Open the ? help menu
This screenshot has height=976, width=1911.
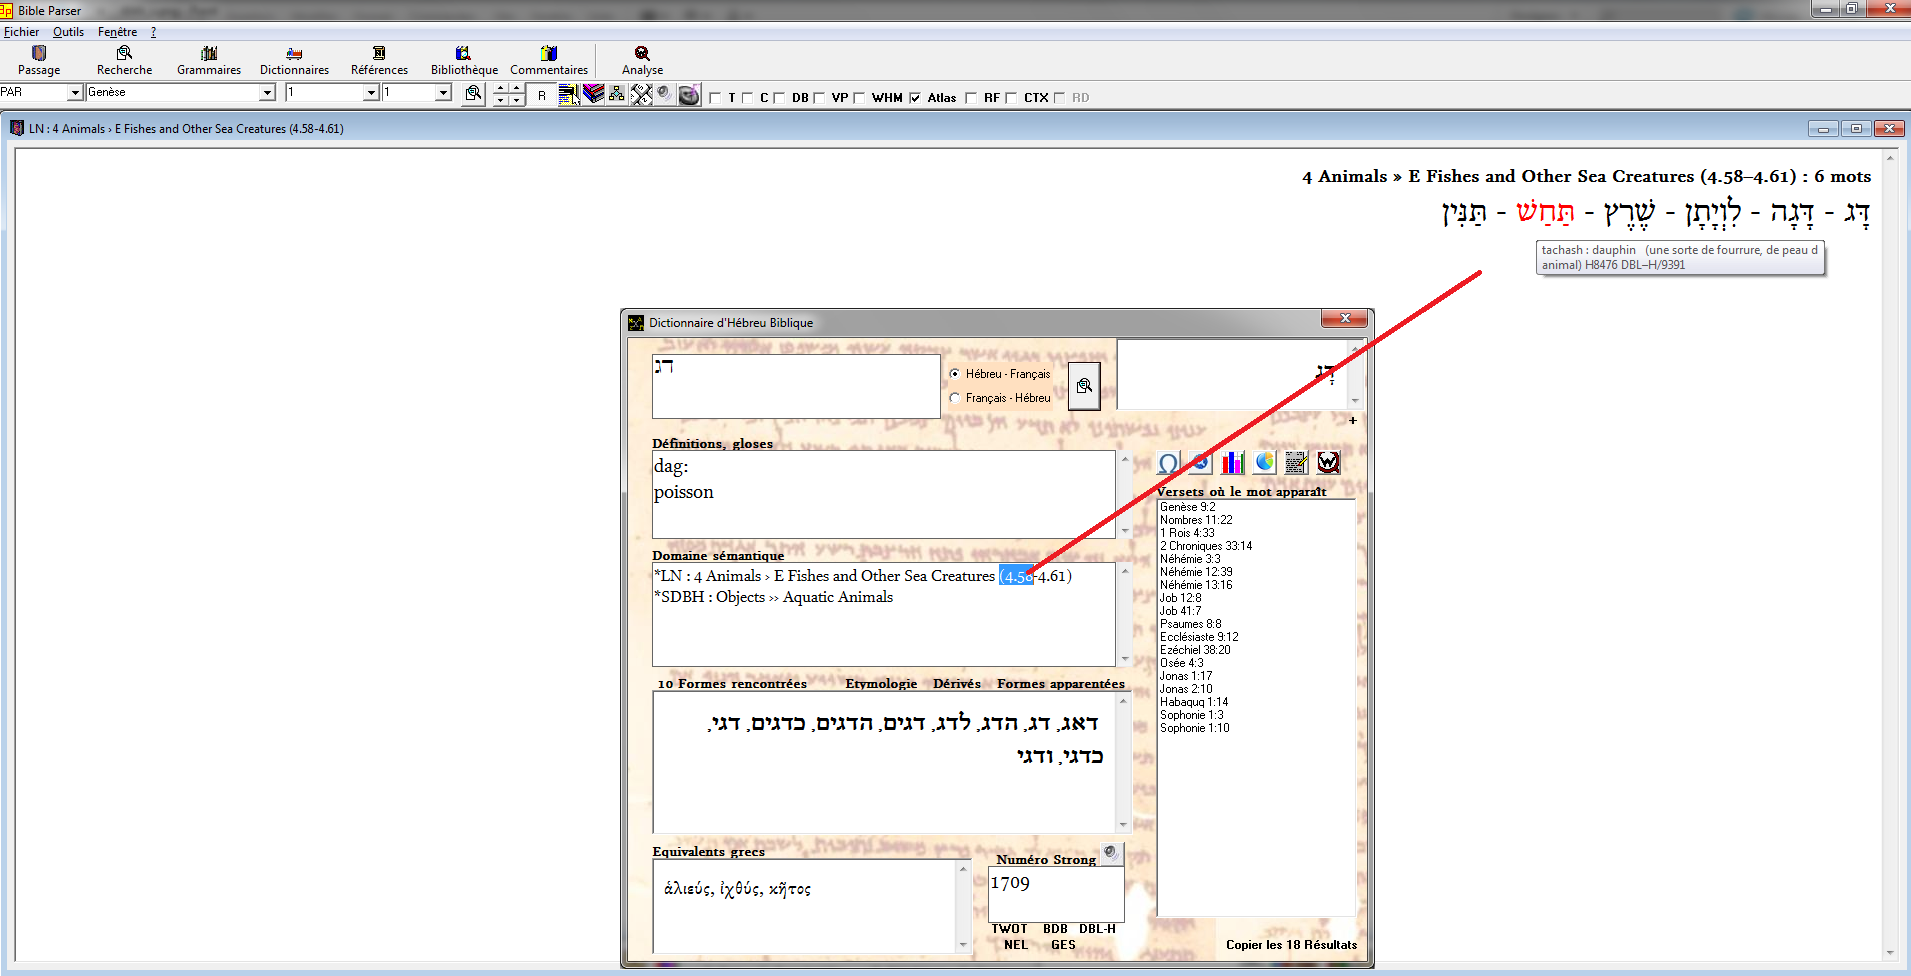(153, 32)
